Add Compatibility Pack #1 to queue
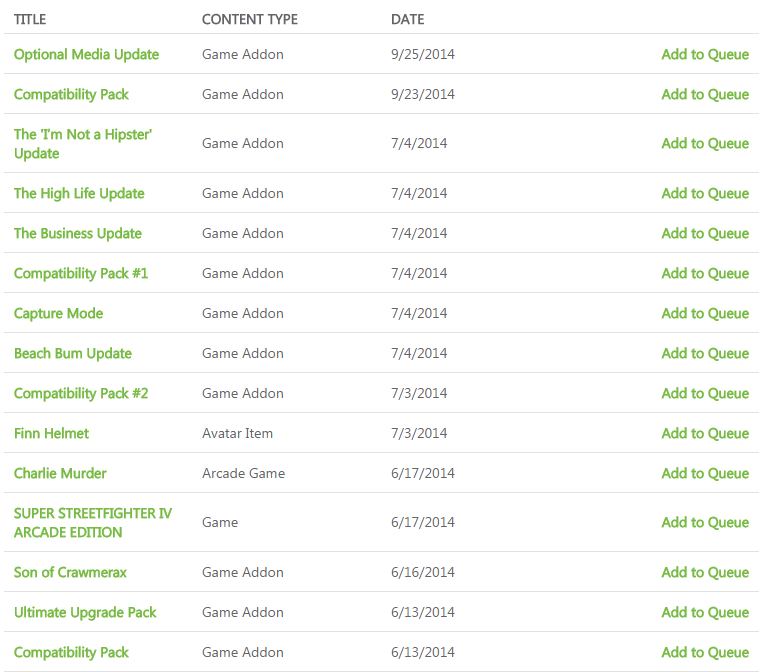 pos(705,273)
